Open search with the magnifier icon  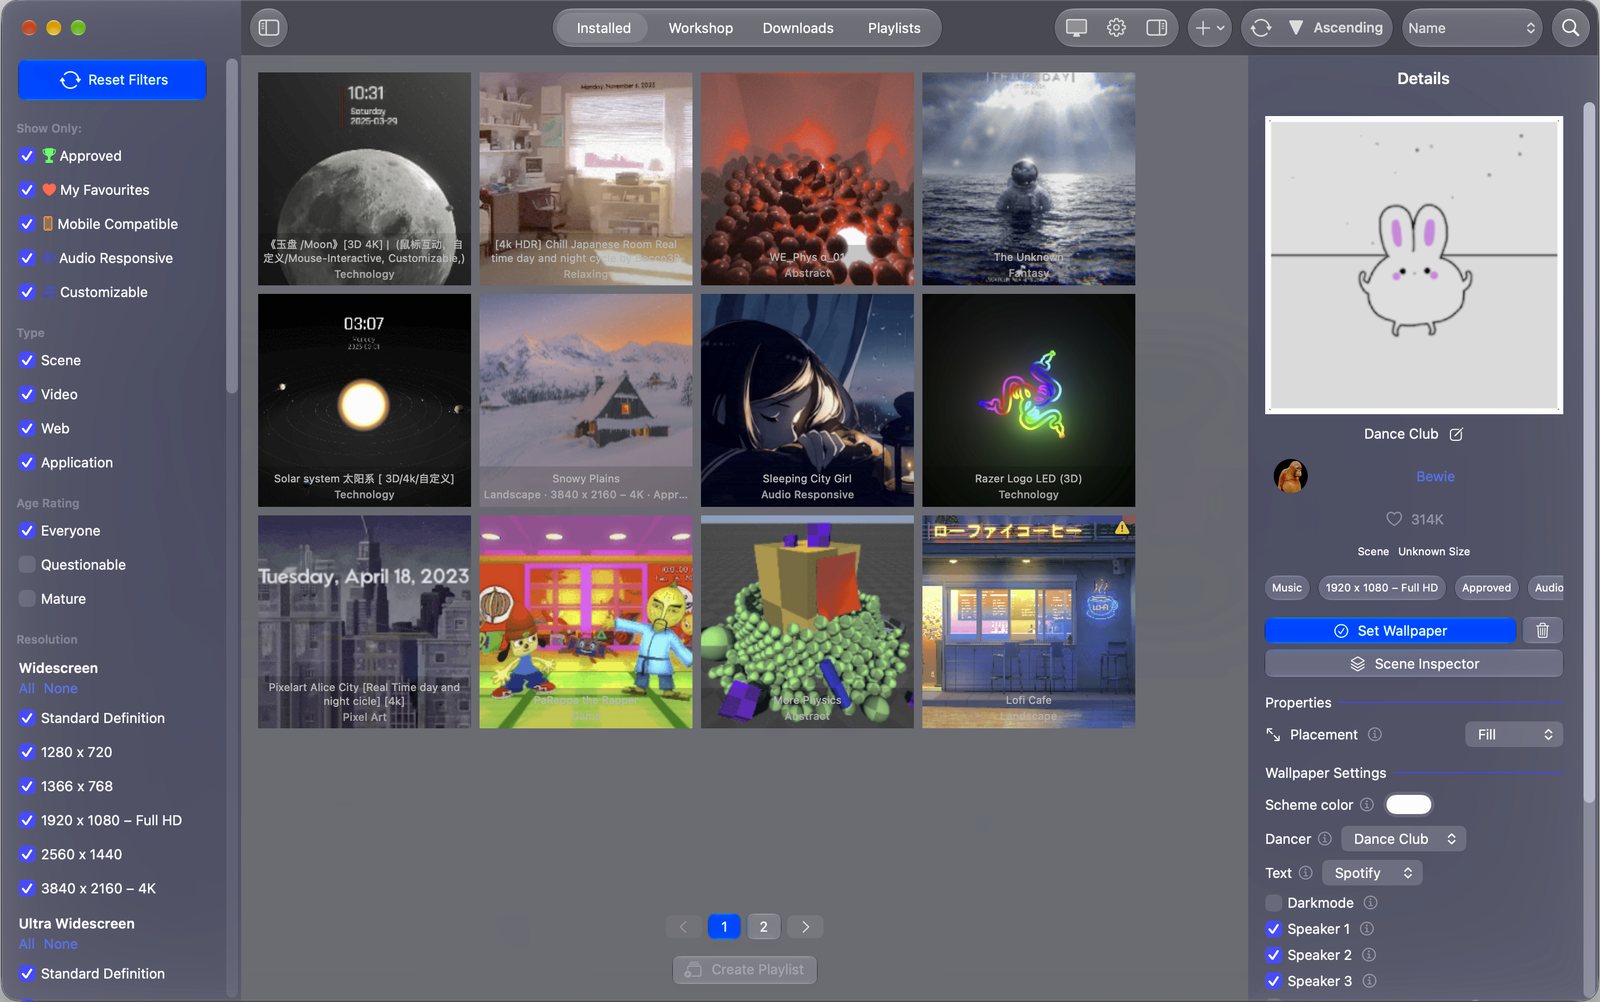coord(1570,28)
